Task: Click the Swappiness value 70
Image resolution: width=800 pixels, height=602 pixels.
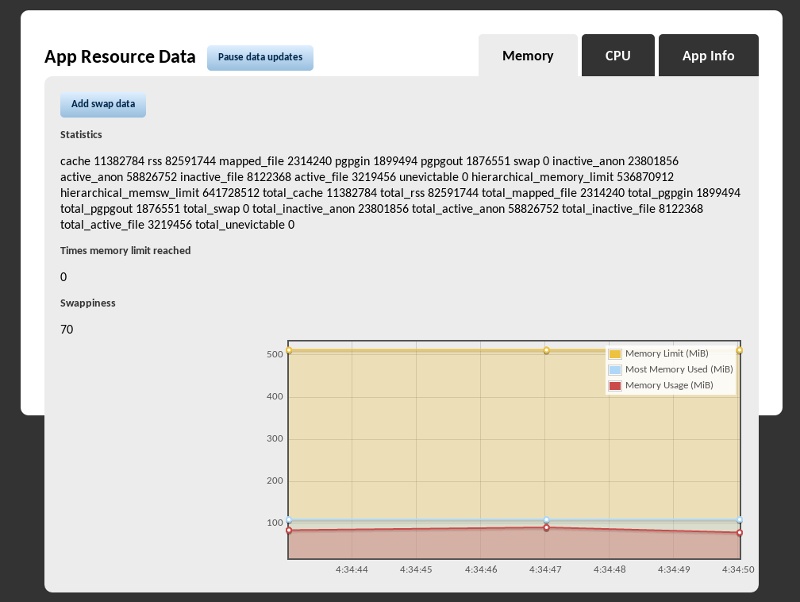Action: 66,329
